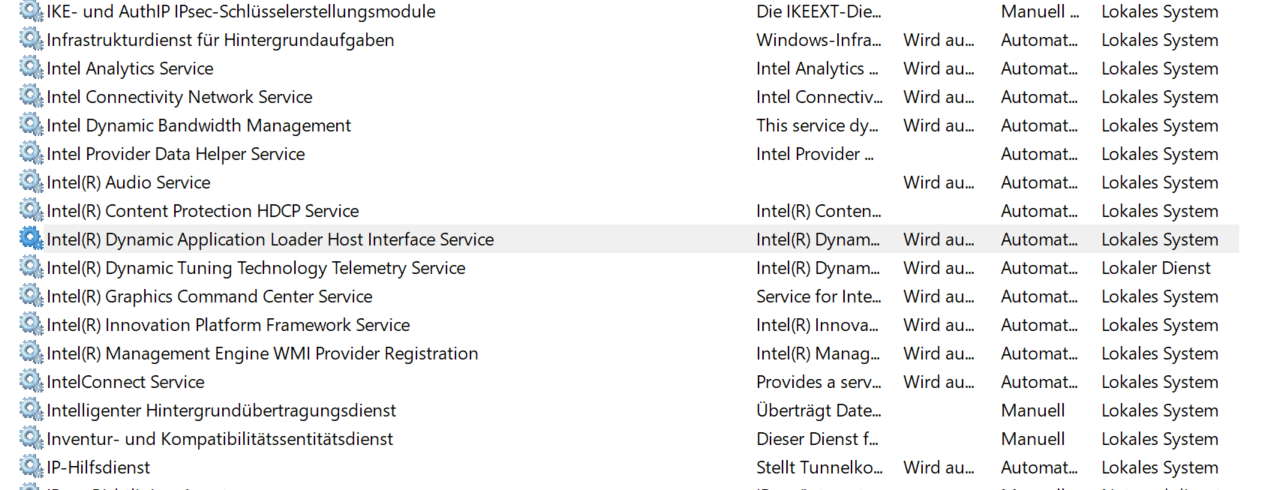Select Intel(R) Dynamic Tuning Technology Telemetry Service
This screenshot has width=1276, height=490.
255,268
